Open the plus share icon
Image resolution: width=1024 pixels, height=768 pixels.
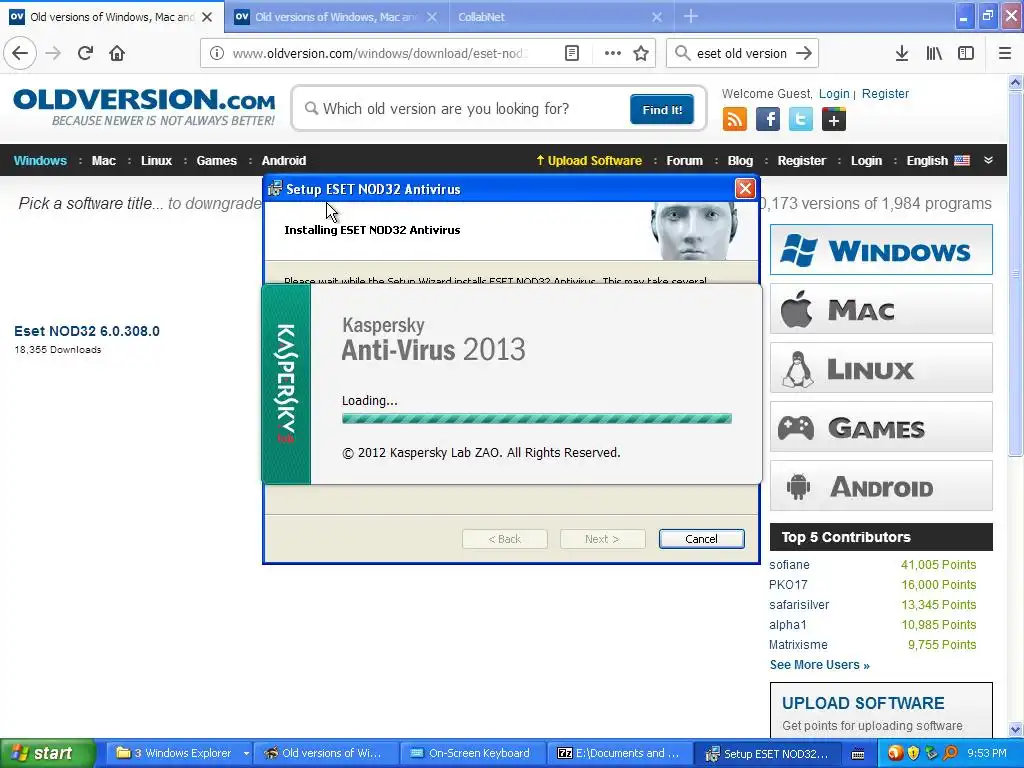pos(833,119)
